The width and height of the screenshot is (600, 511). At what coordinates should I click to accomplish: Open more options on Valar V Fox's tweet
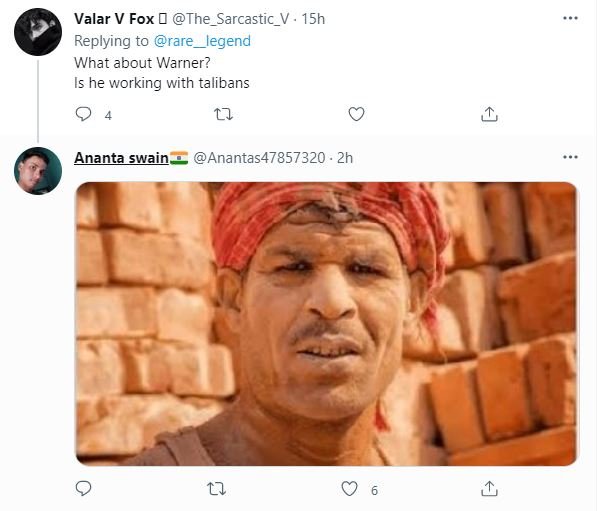(570, 19)
